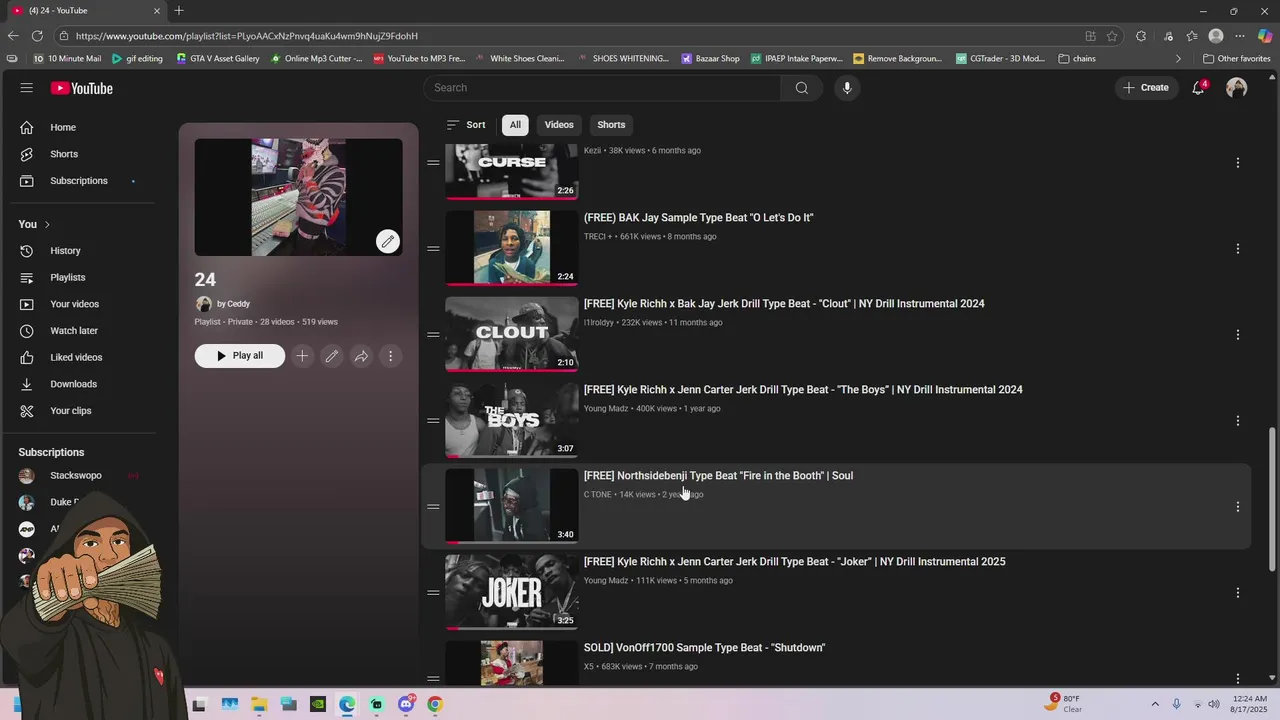Screen dimensions: 1280x720
Task: Show more bookmarks chevron
Action: coord(1178,59)
